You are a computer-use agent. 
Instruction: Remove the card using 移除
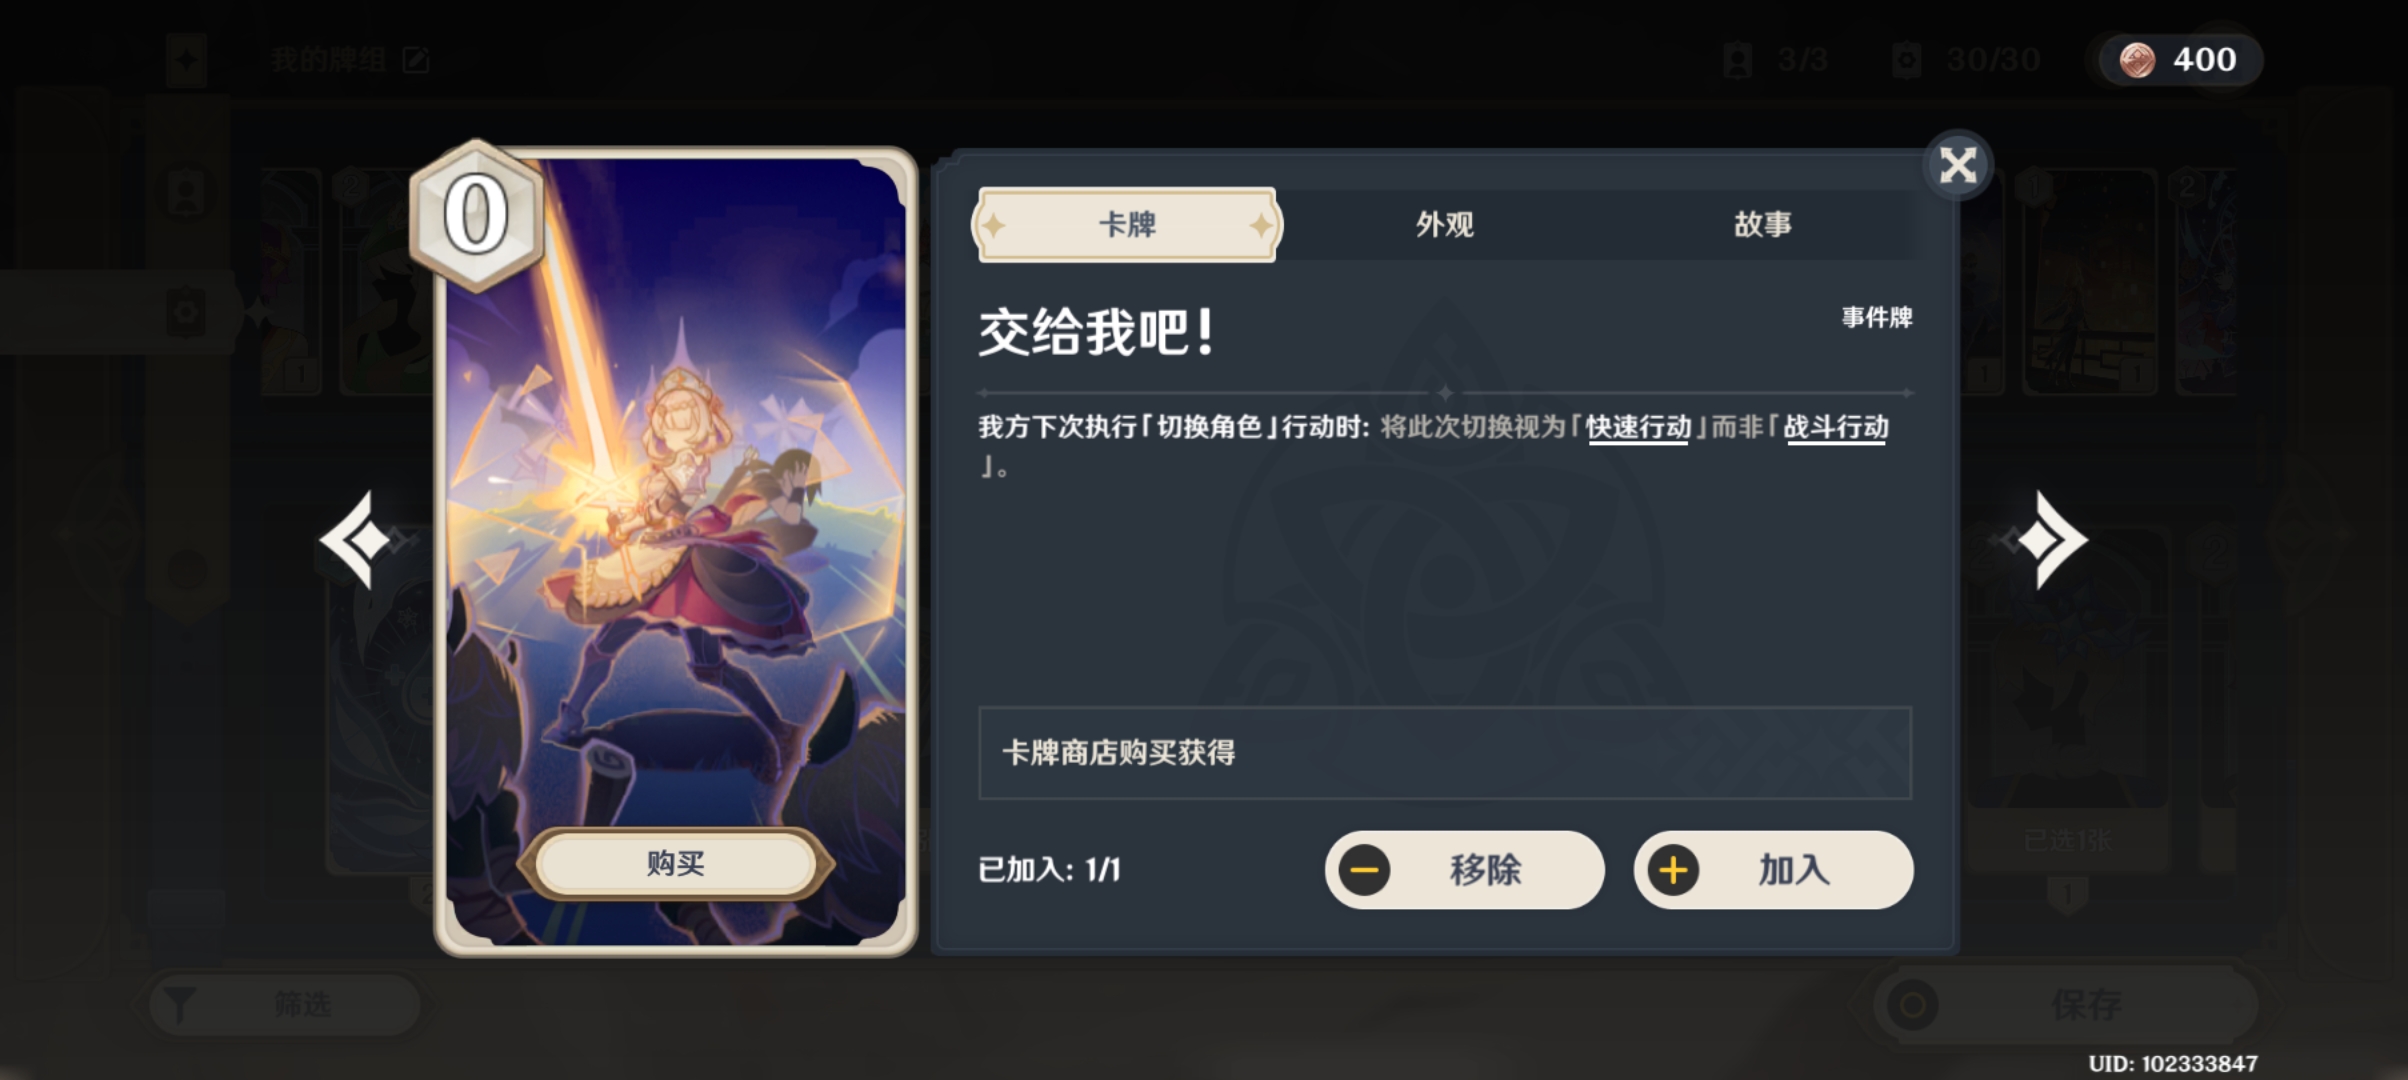[x=1465, y=870]
